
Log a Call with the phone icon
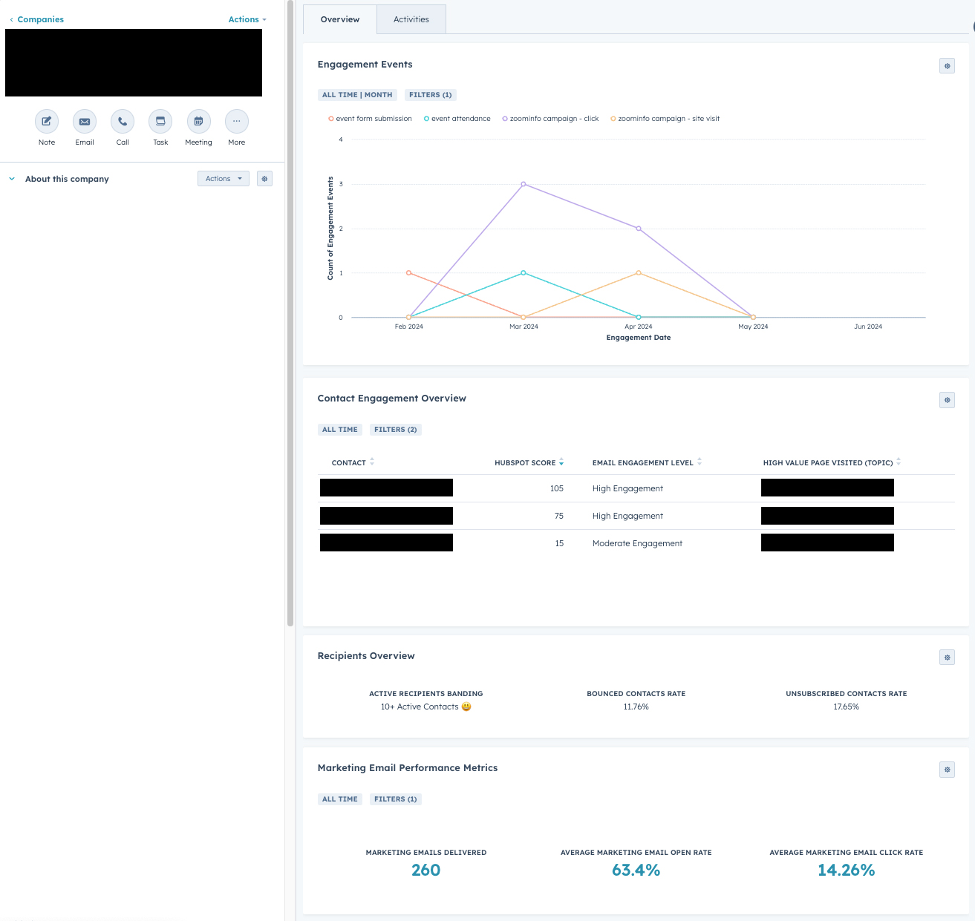coord(123,121)
